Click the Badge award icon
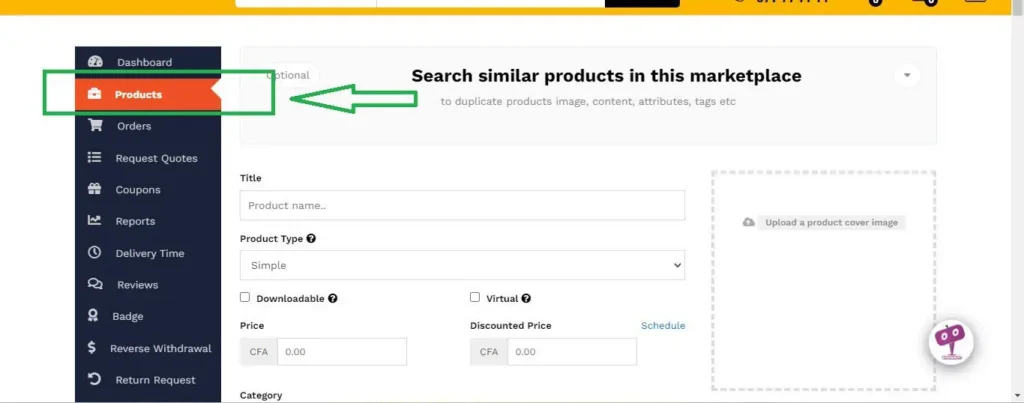Image resolution: width=1024 pixels, height=403 pixels. 93,316
